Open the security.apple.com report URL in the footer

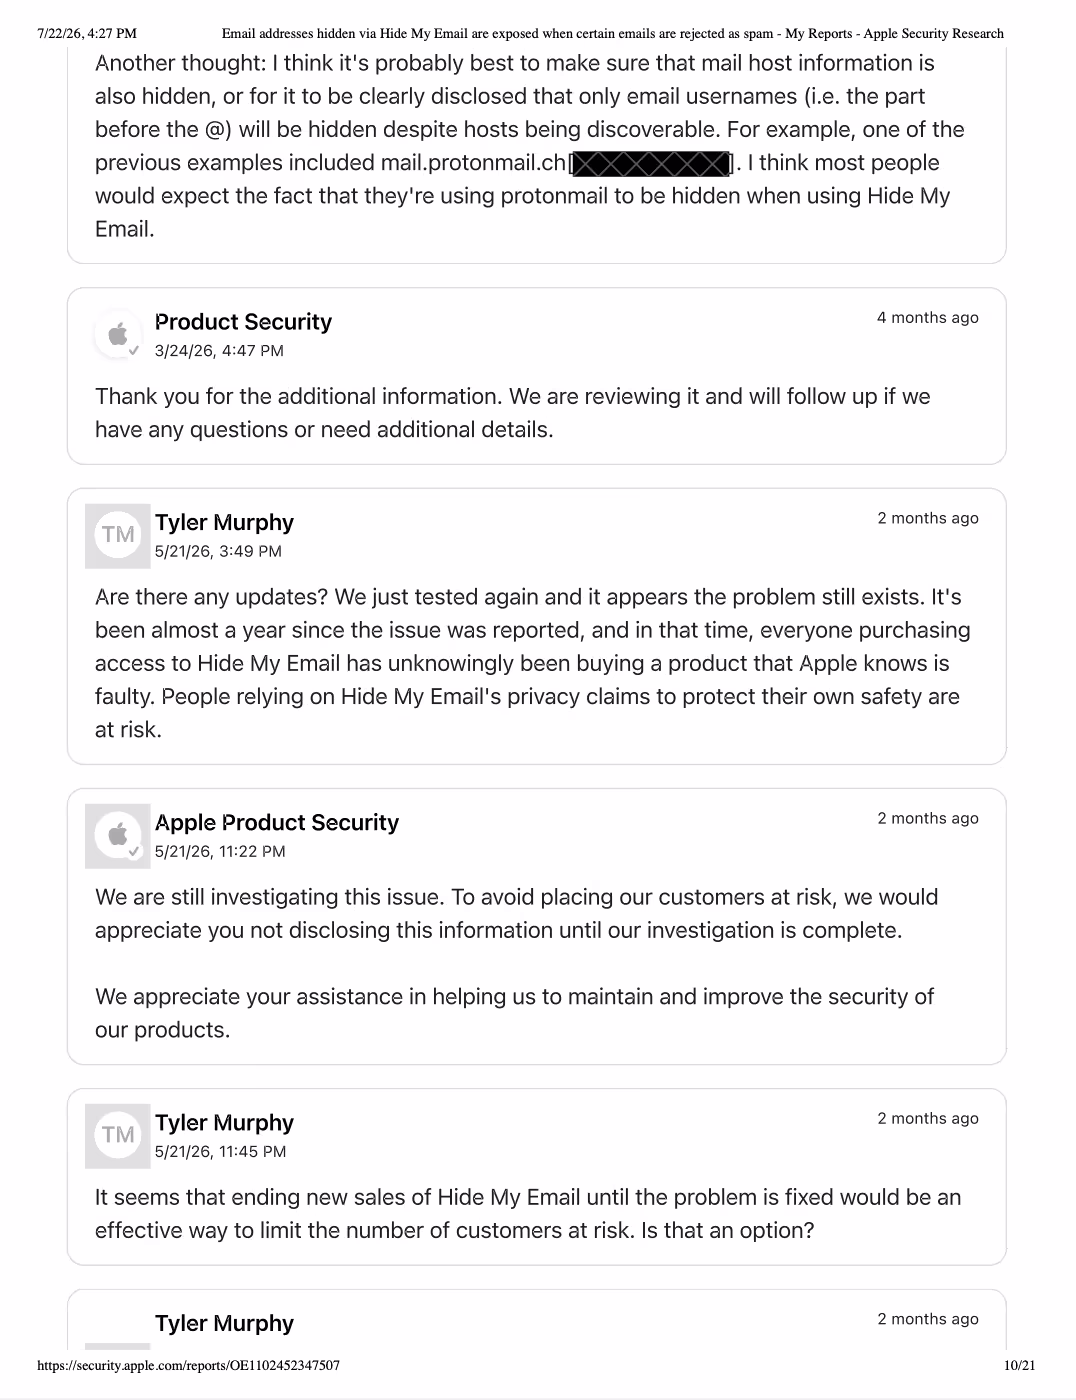pyautogui.click(x=188, y=1365)
